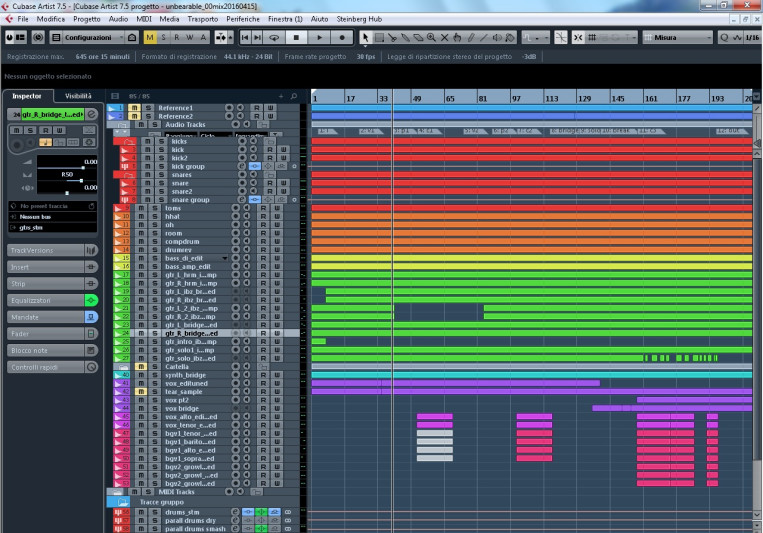Enable record on kick track
This screenshot has width=763, height=533.
pos(242,149)
